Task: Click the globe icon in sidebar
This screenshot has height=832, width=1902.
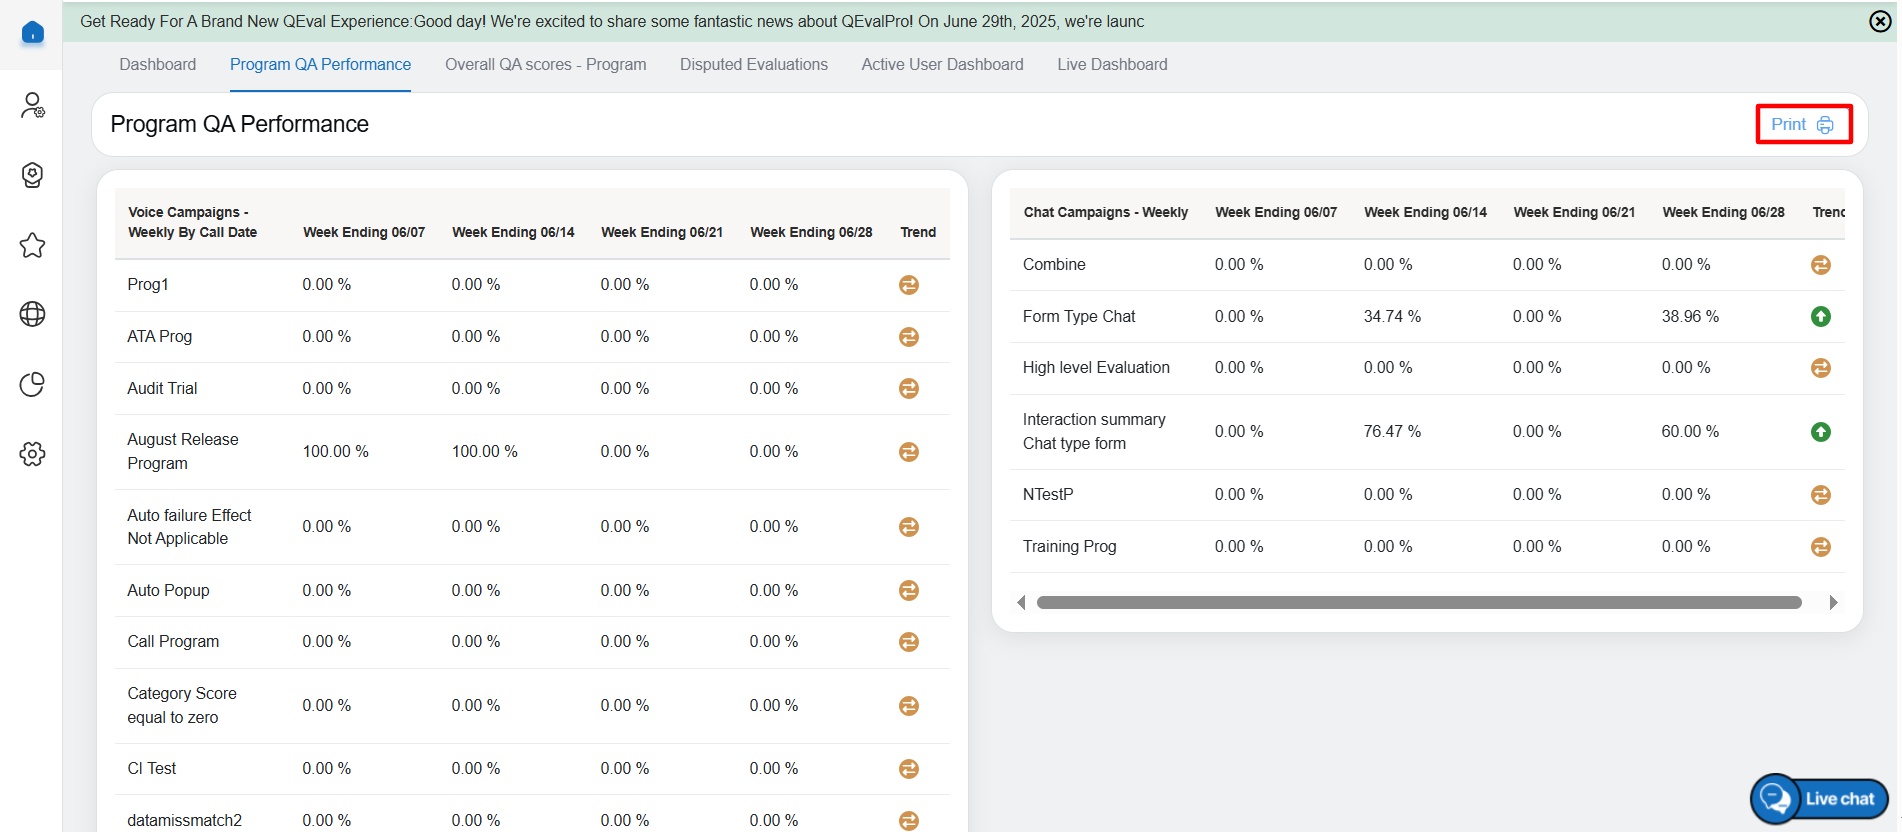Action: pyautogui.click(x=32, y=314)
